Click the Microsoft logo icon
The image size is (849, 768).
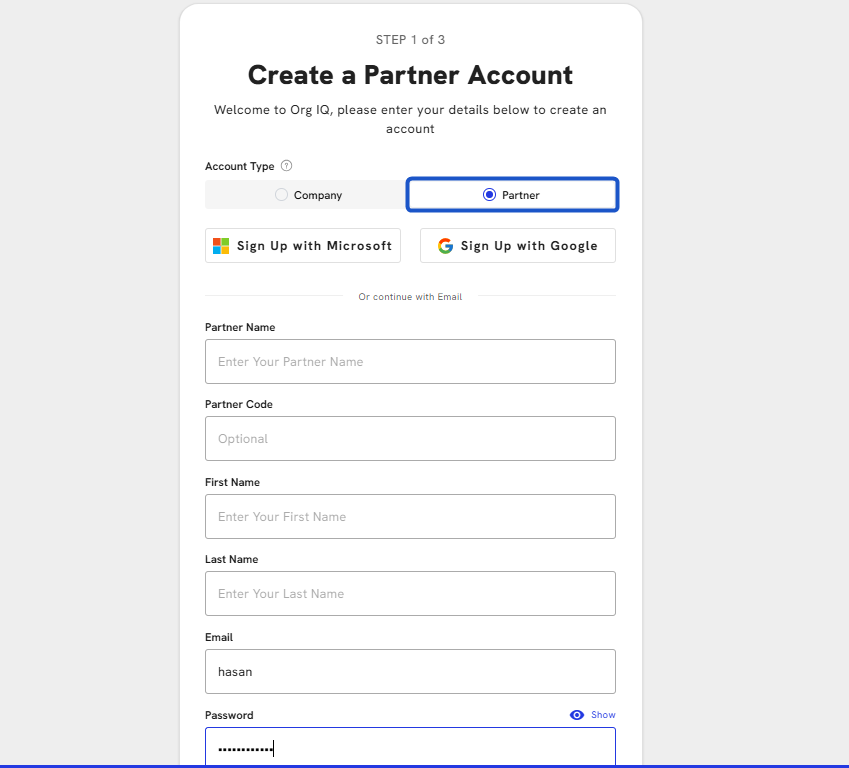click(221, 246)
